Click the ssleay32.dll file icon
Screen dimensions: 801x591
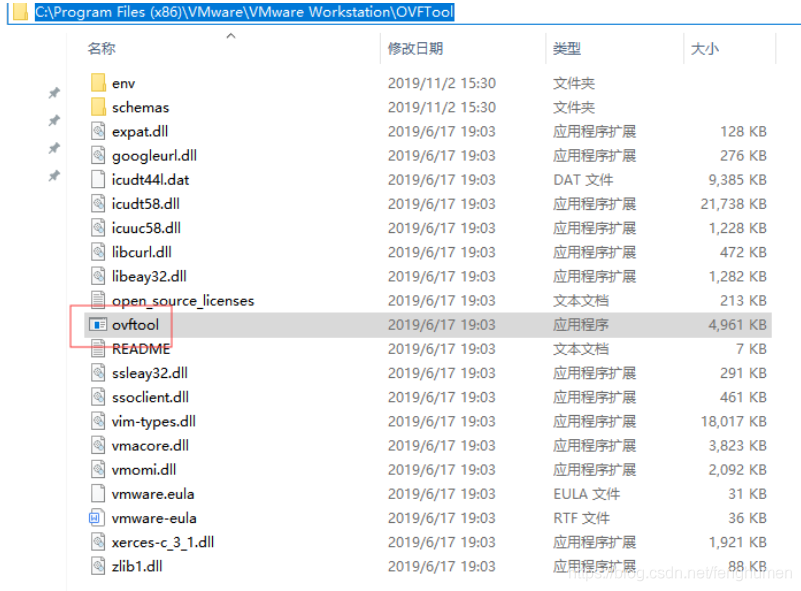pyautogui.click(x=98, y=373)
